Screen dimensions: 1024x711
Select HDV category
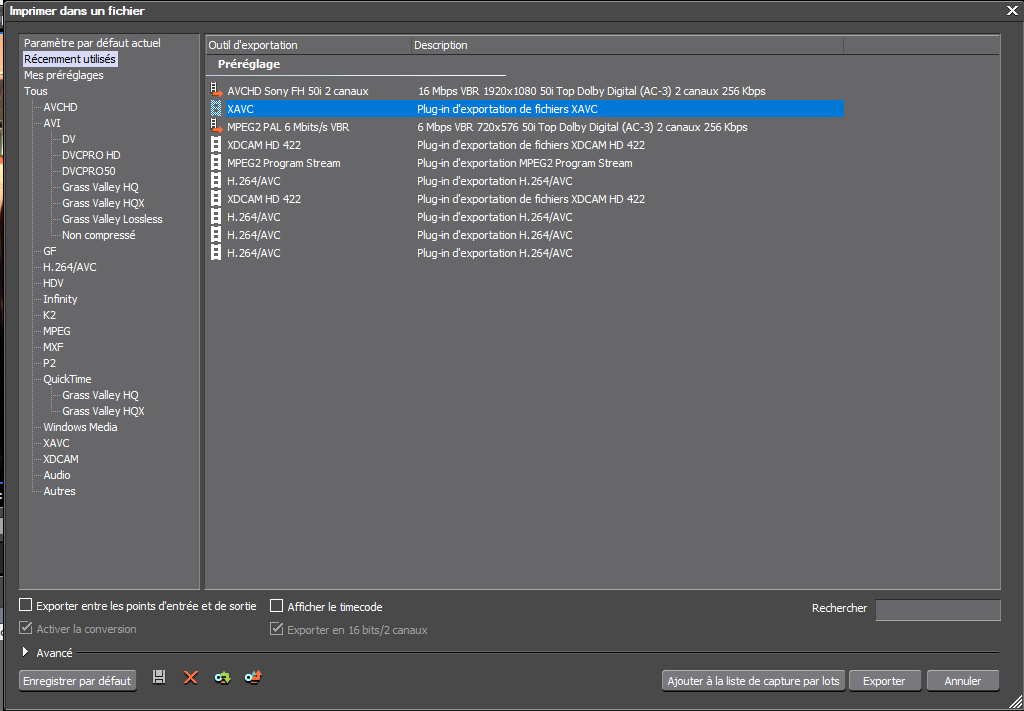(x=53, y=283)
